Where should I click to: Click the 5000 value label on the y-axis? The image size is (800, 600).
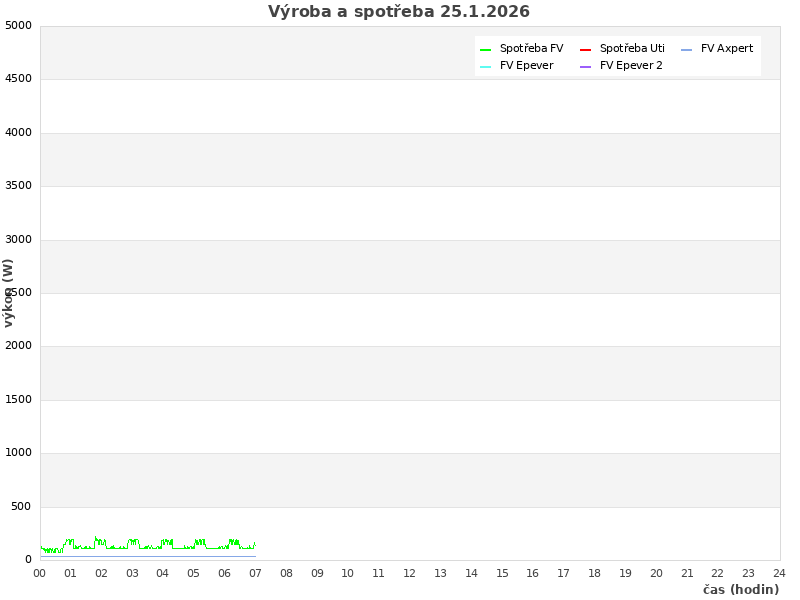click(x=18, y=26)
